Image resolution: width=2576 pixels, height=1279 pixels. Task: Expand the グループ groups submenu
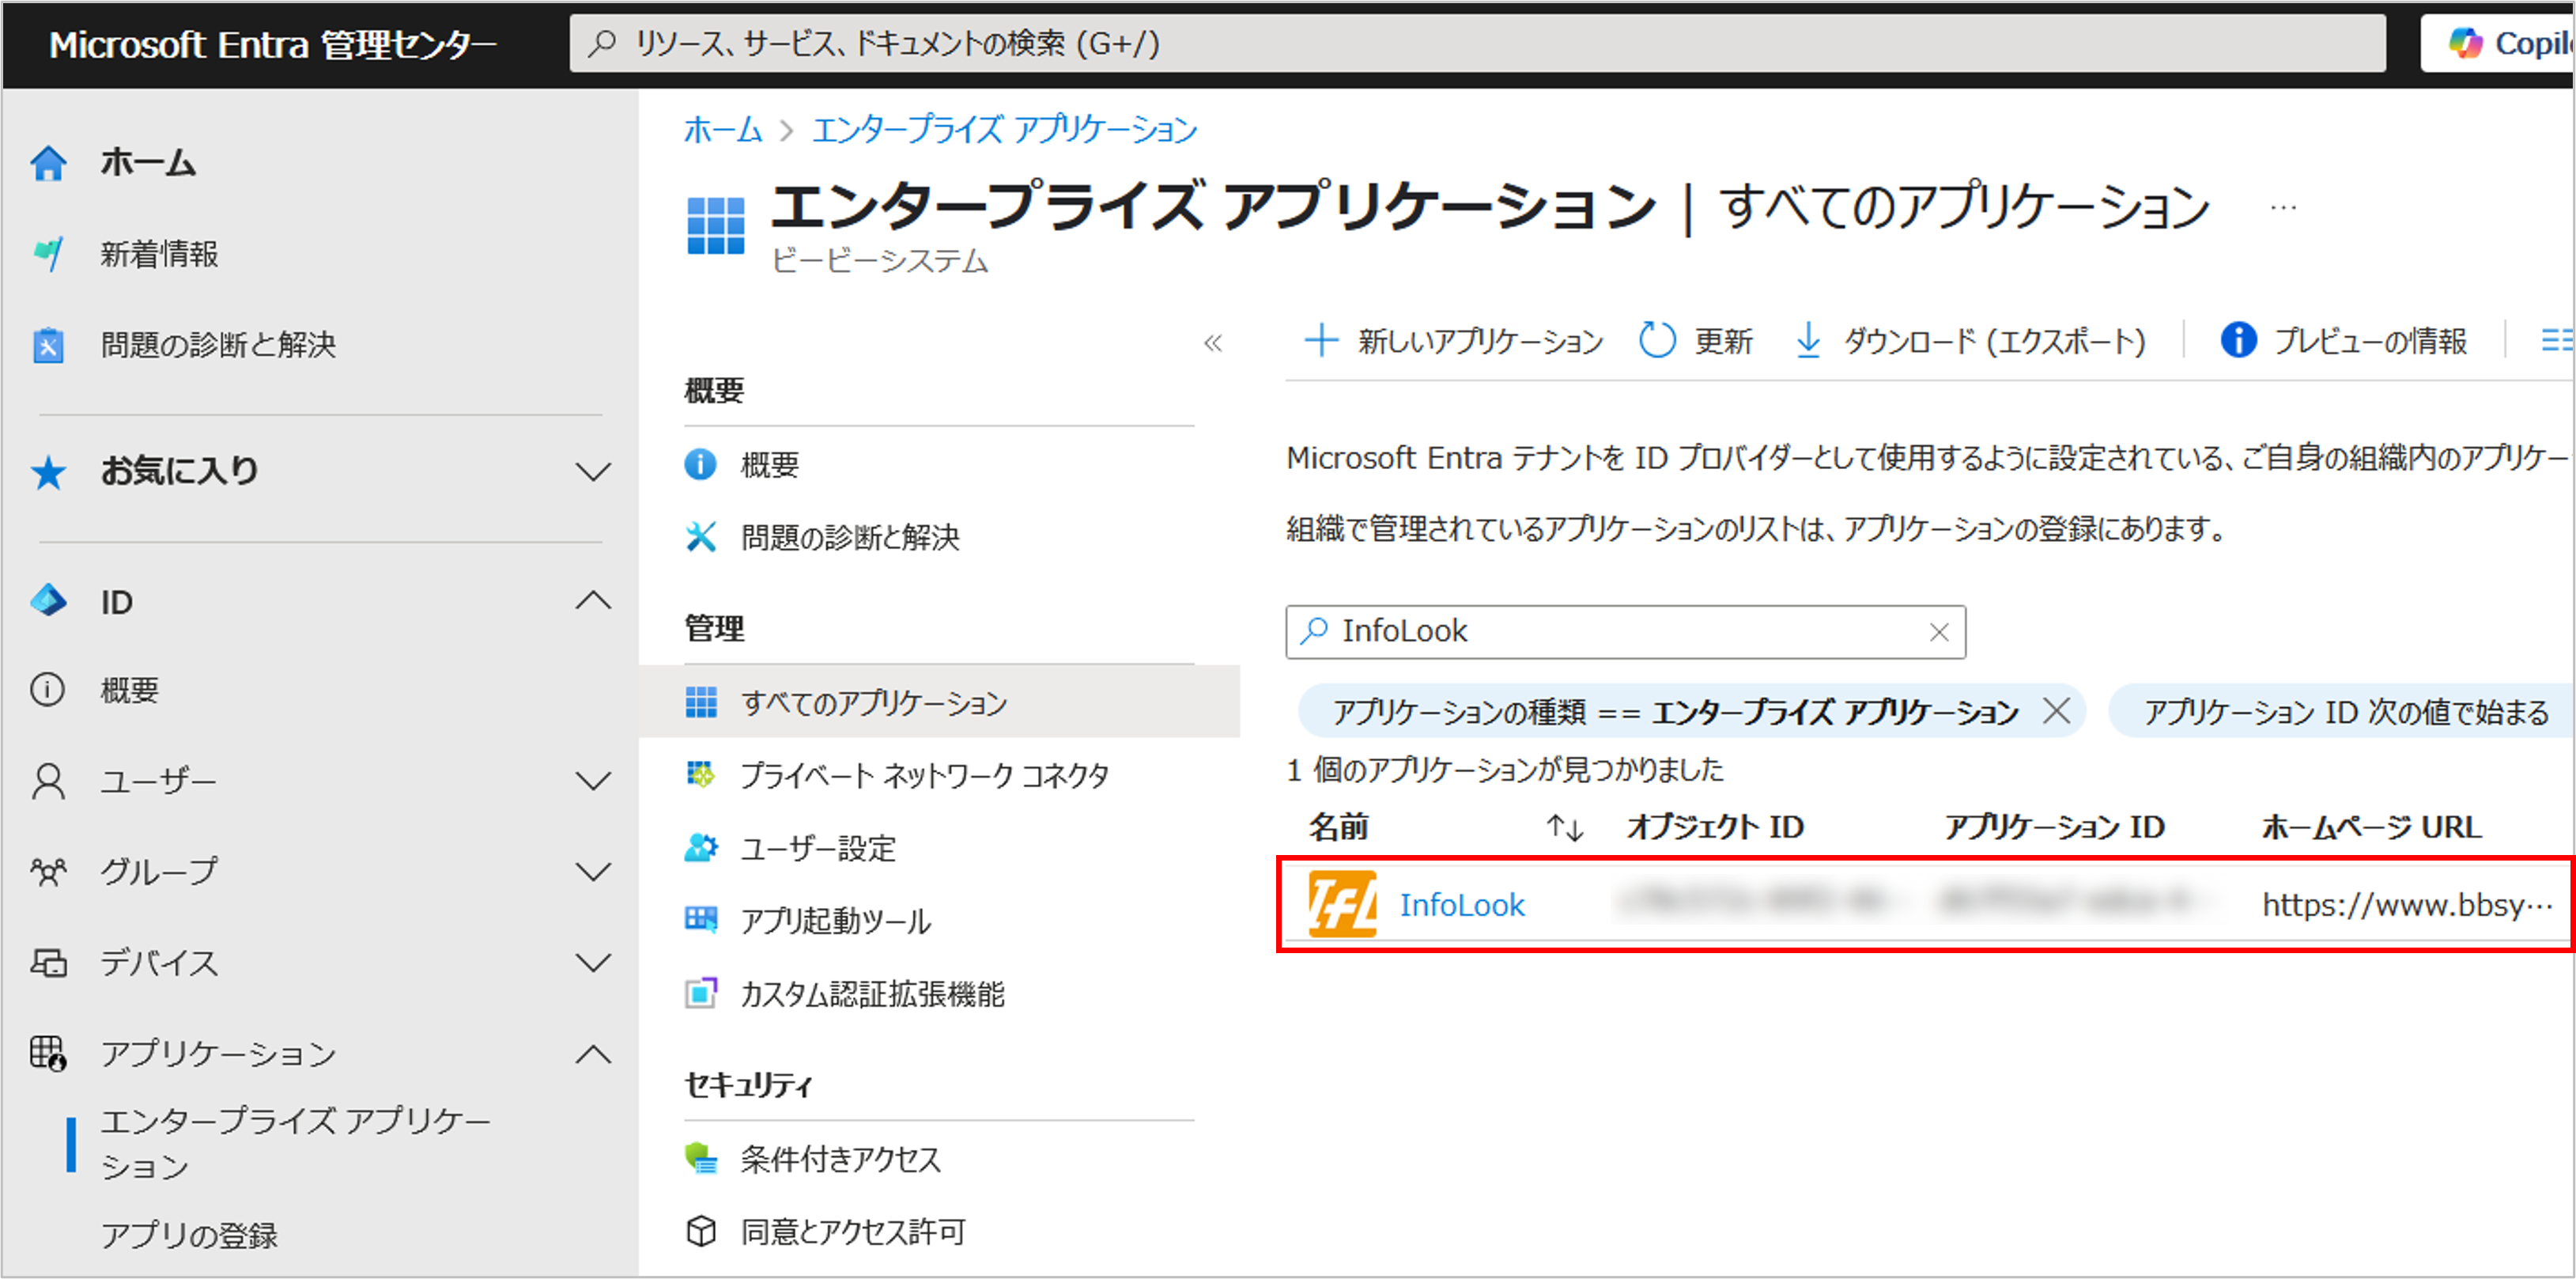coord(593,871)
